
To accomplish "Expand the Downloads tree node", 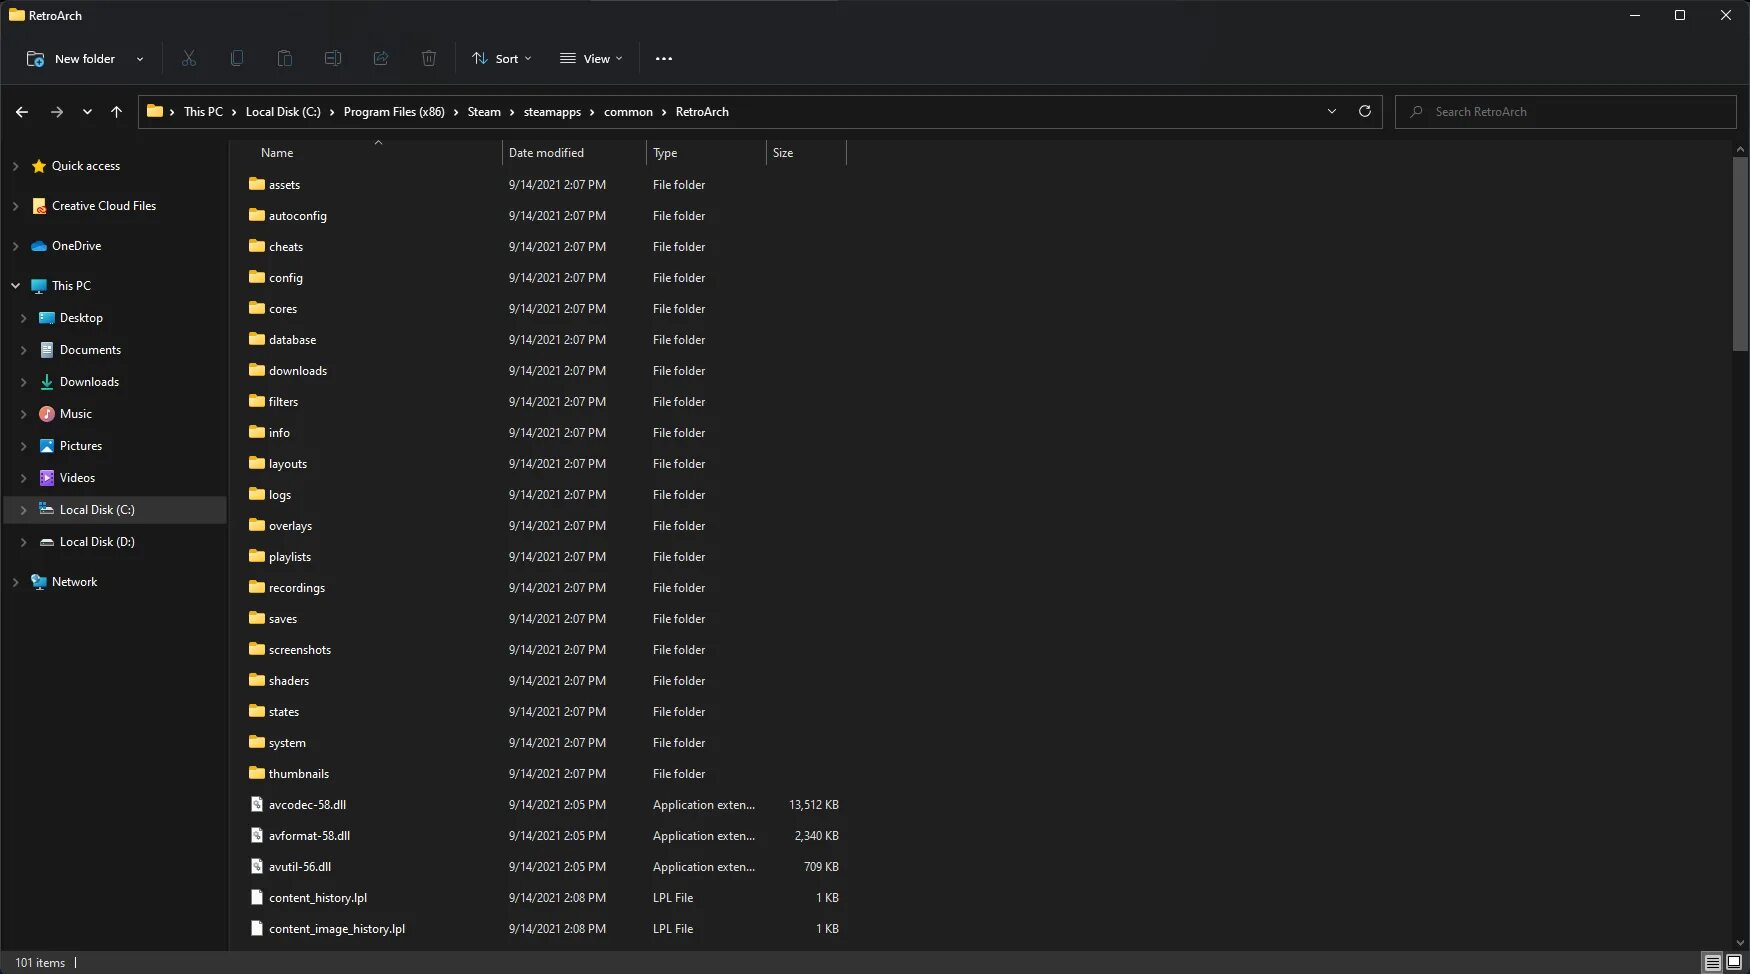I will [24, 382].
